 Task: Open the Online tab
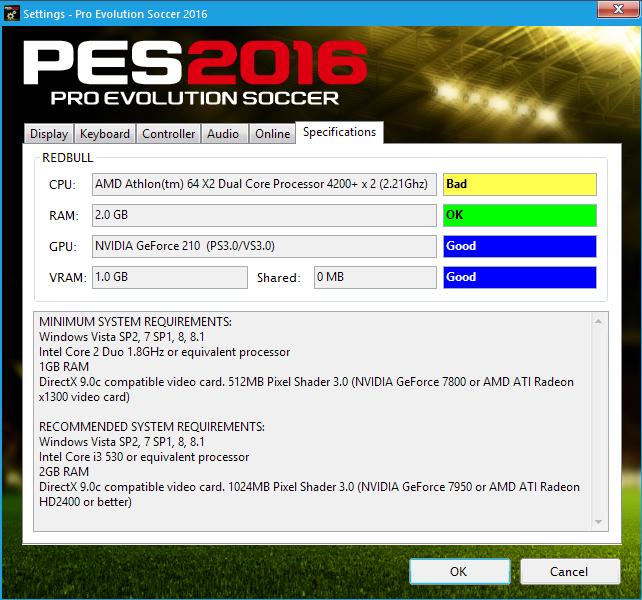pyautogui.click(x=272, y=134)
